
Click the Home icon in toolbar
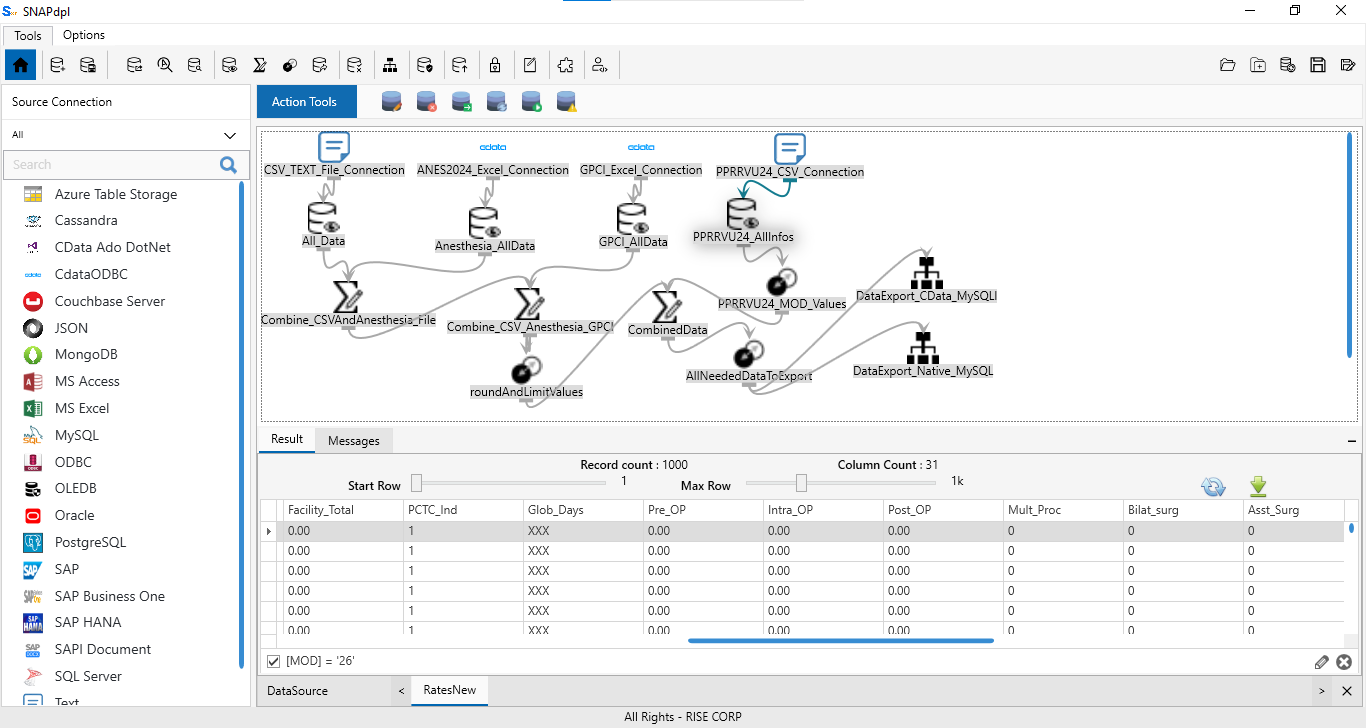click(21, 66)
